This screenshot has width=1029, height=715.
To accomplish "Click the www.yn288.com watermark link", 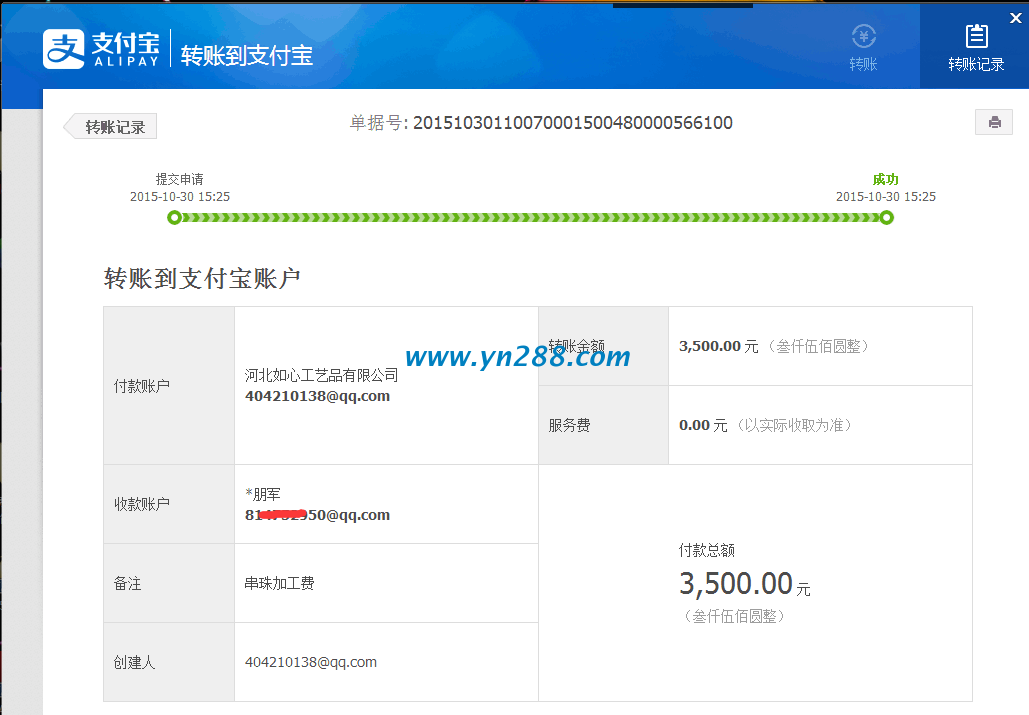I will click(x=516, y=357).
